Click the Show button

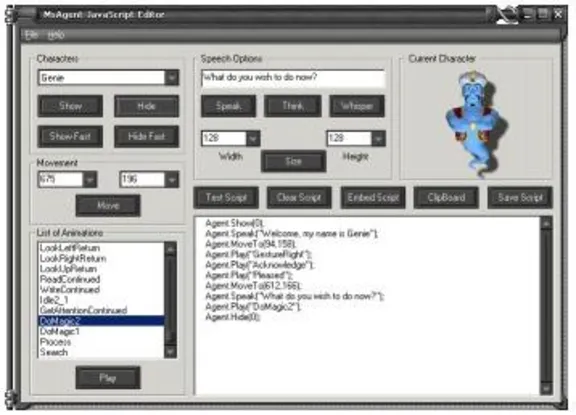pos(70,106)
